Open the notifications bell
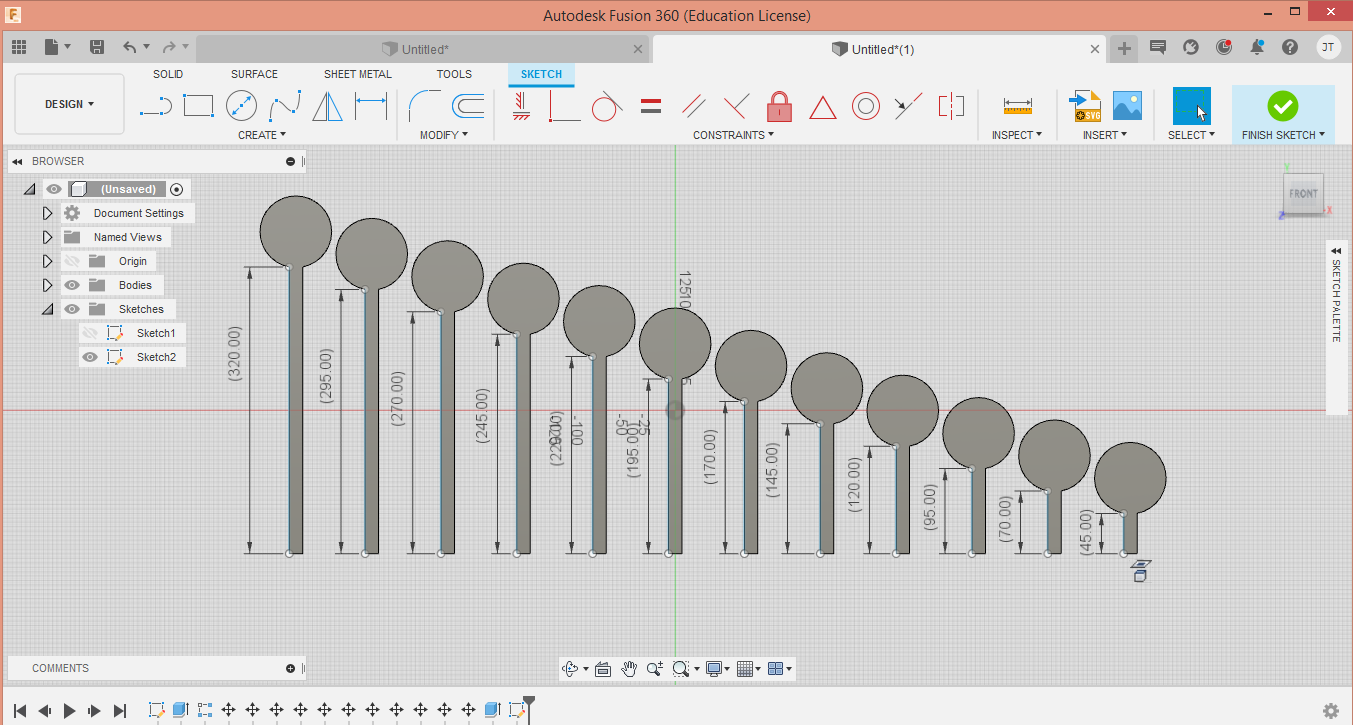Viewport: 1353px width, 725px height. pos(1257,47)
